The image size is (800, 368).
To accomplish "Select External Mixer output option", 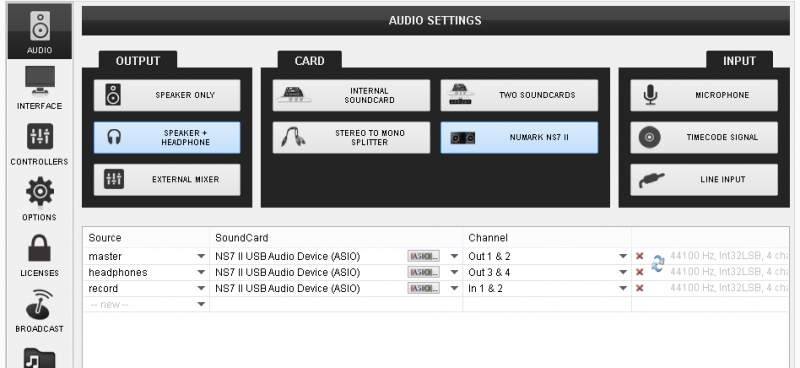I will (167, 180).
